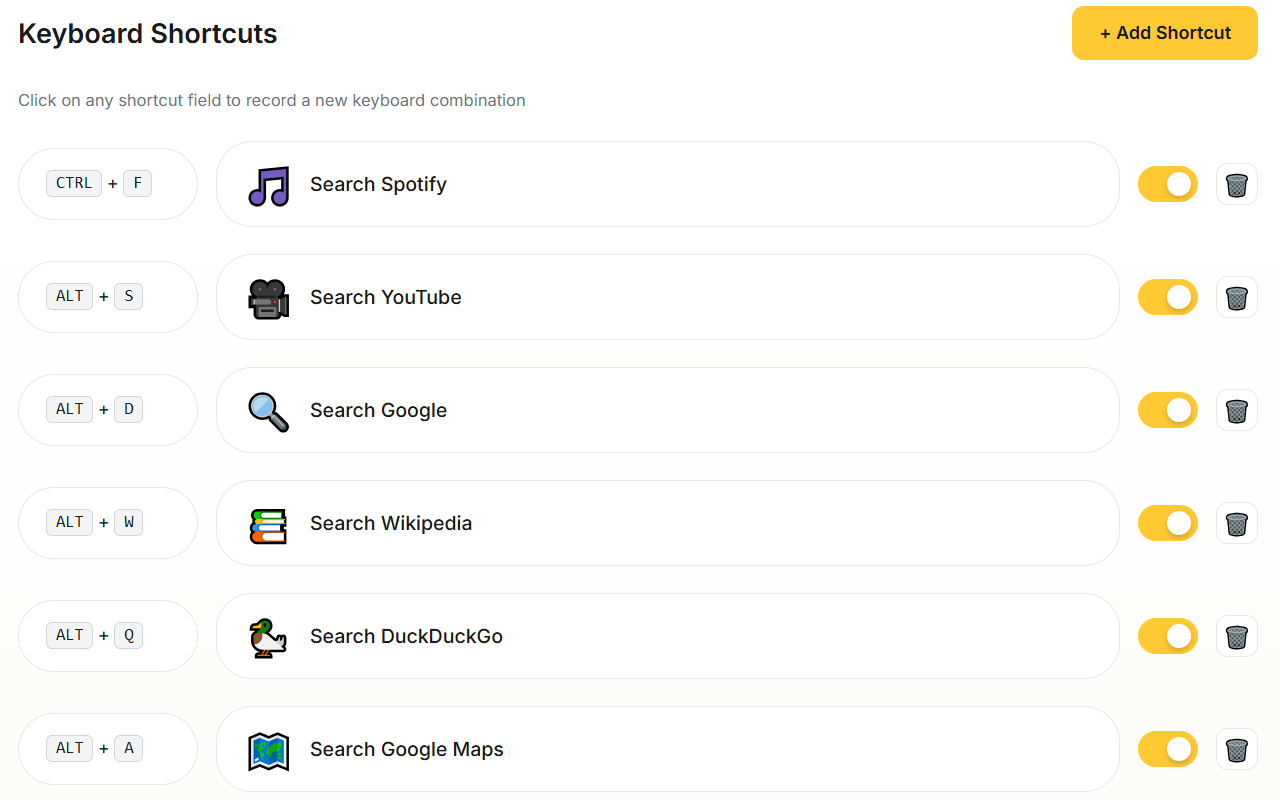Click the books icon for Wikipedia
1280x800 pixels.
(268, 524)
